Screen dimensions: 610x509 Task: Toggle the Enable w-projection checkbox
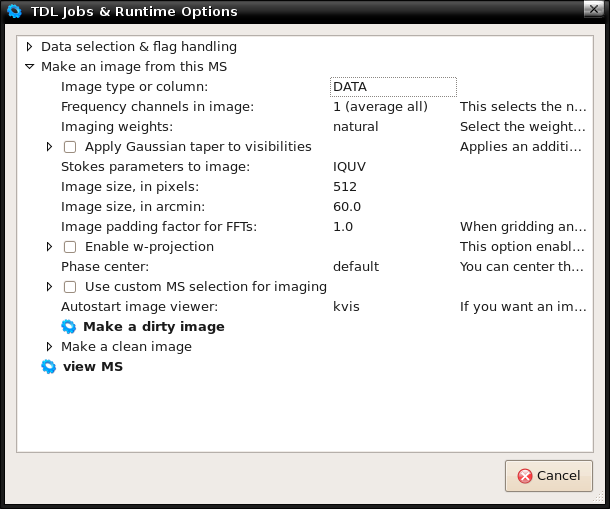(x=70, y=247)
